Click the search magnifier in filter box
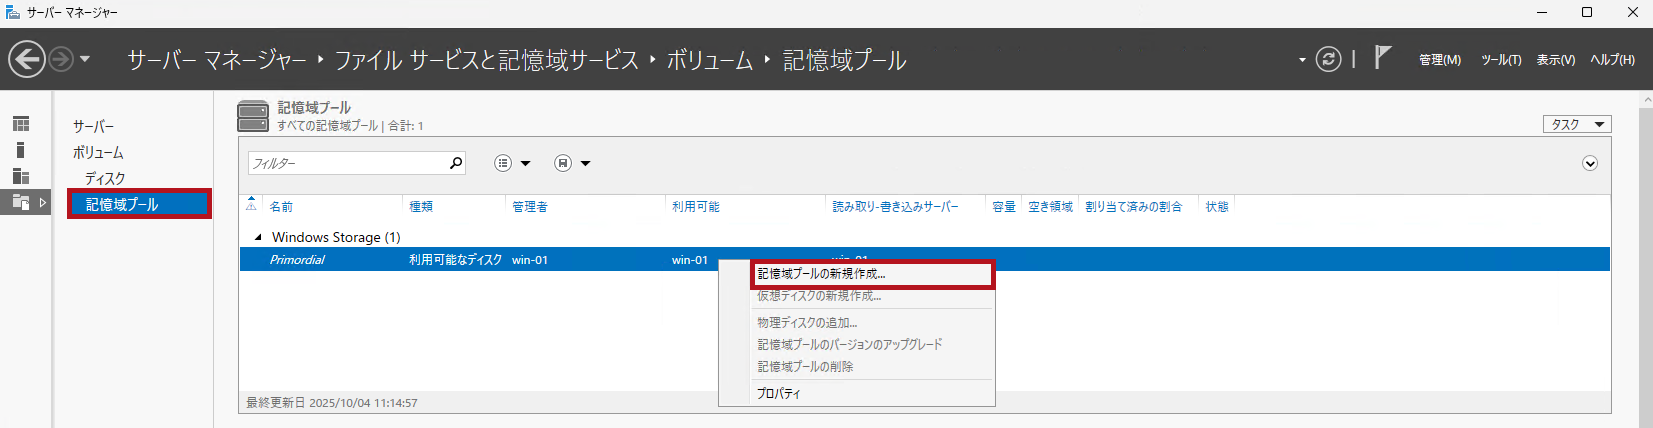The width and height of the screenshot is (1653, 428). (x=456, y=163)
